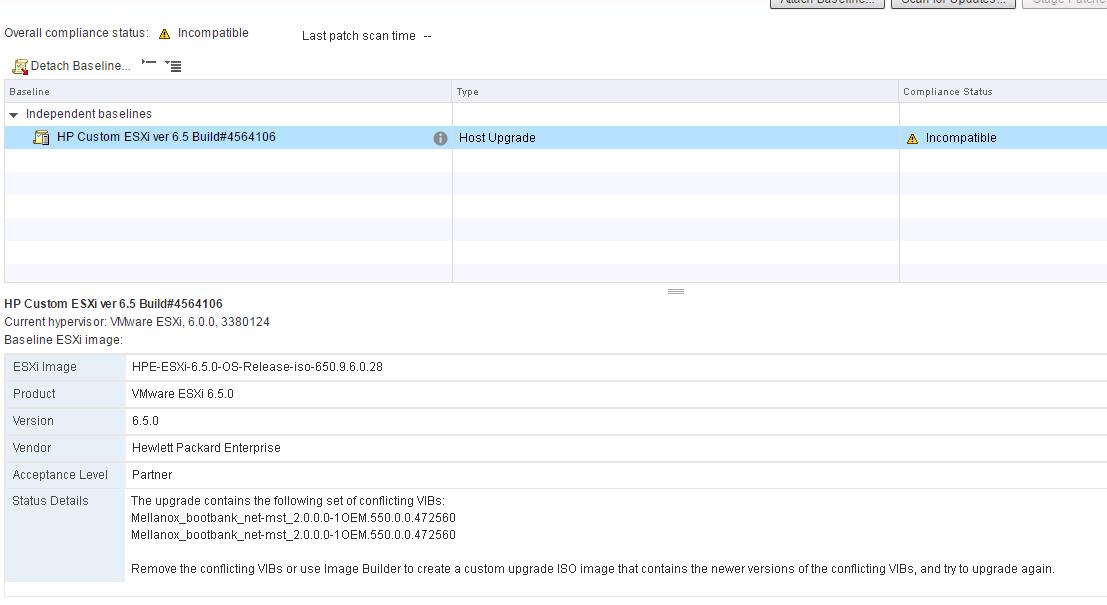Click the Attach Baseline button
Viewport: 1107px width, 605px height.
(x=826, y=3)
